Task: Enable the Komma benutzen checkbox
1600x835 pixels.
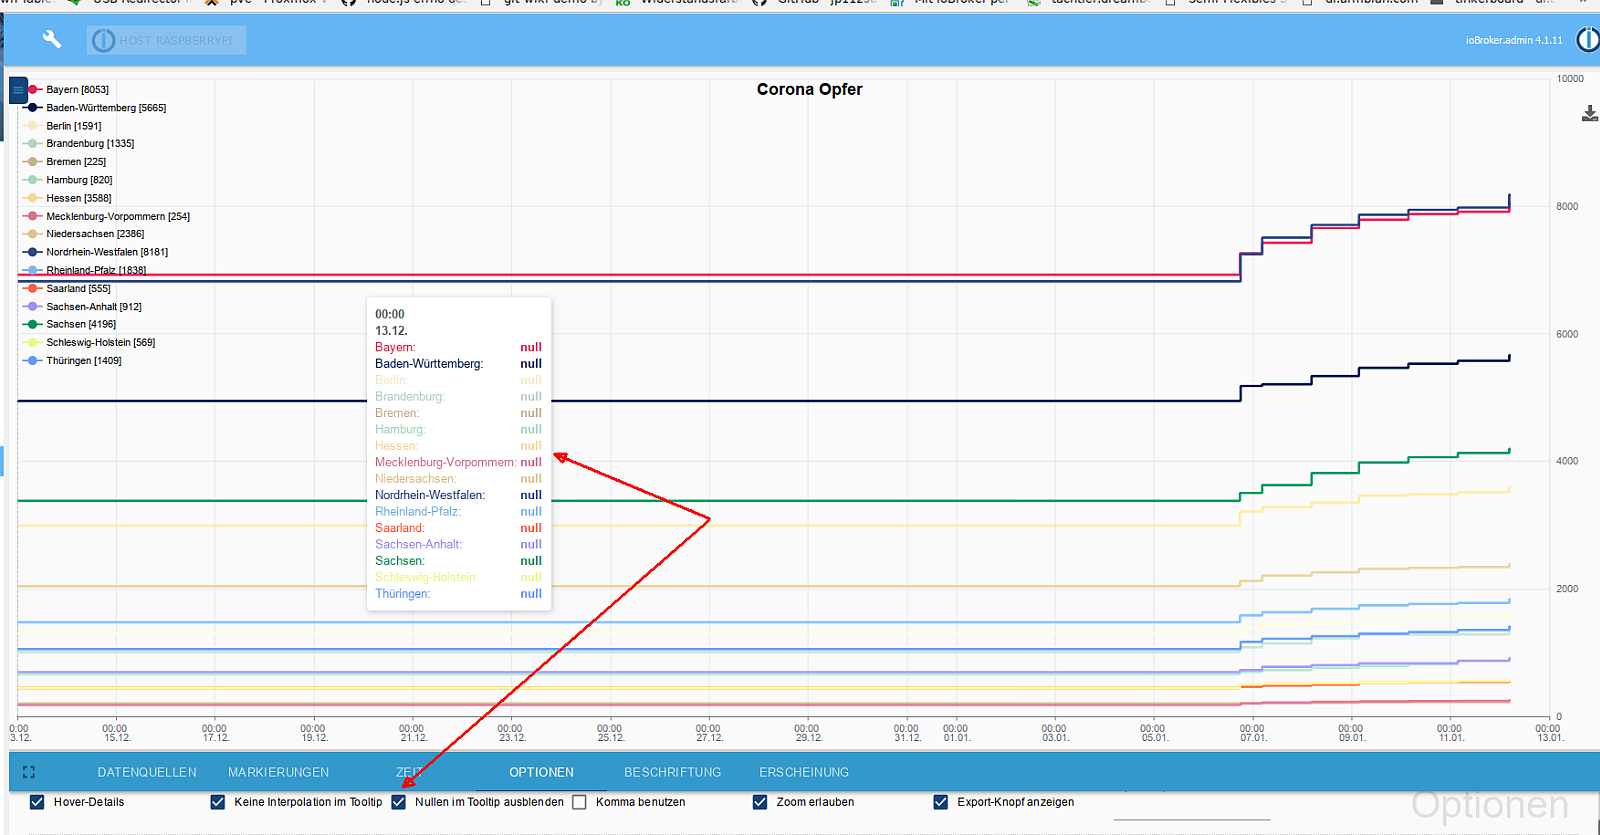Action: (579, 802)
